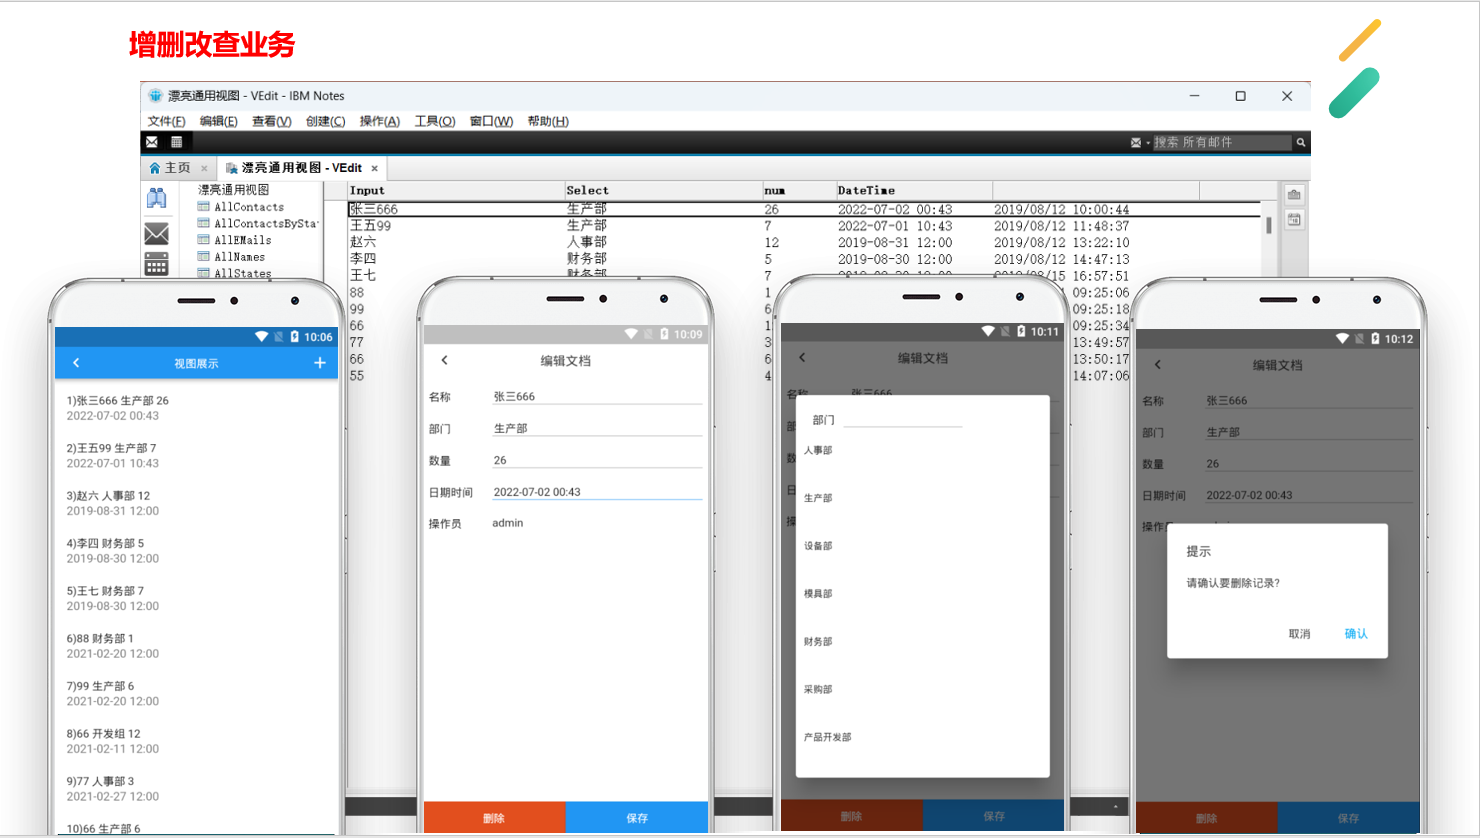This screenshot has height=838, width=1480.
Task: Open the mail envelope icon in Notes toolbar
Action: click(152, 142)
